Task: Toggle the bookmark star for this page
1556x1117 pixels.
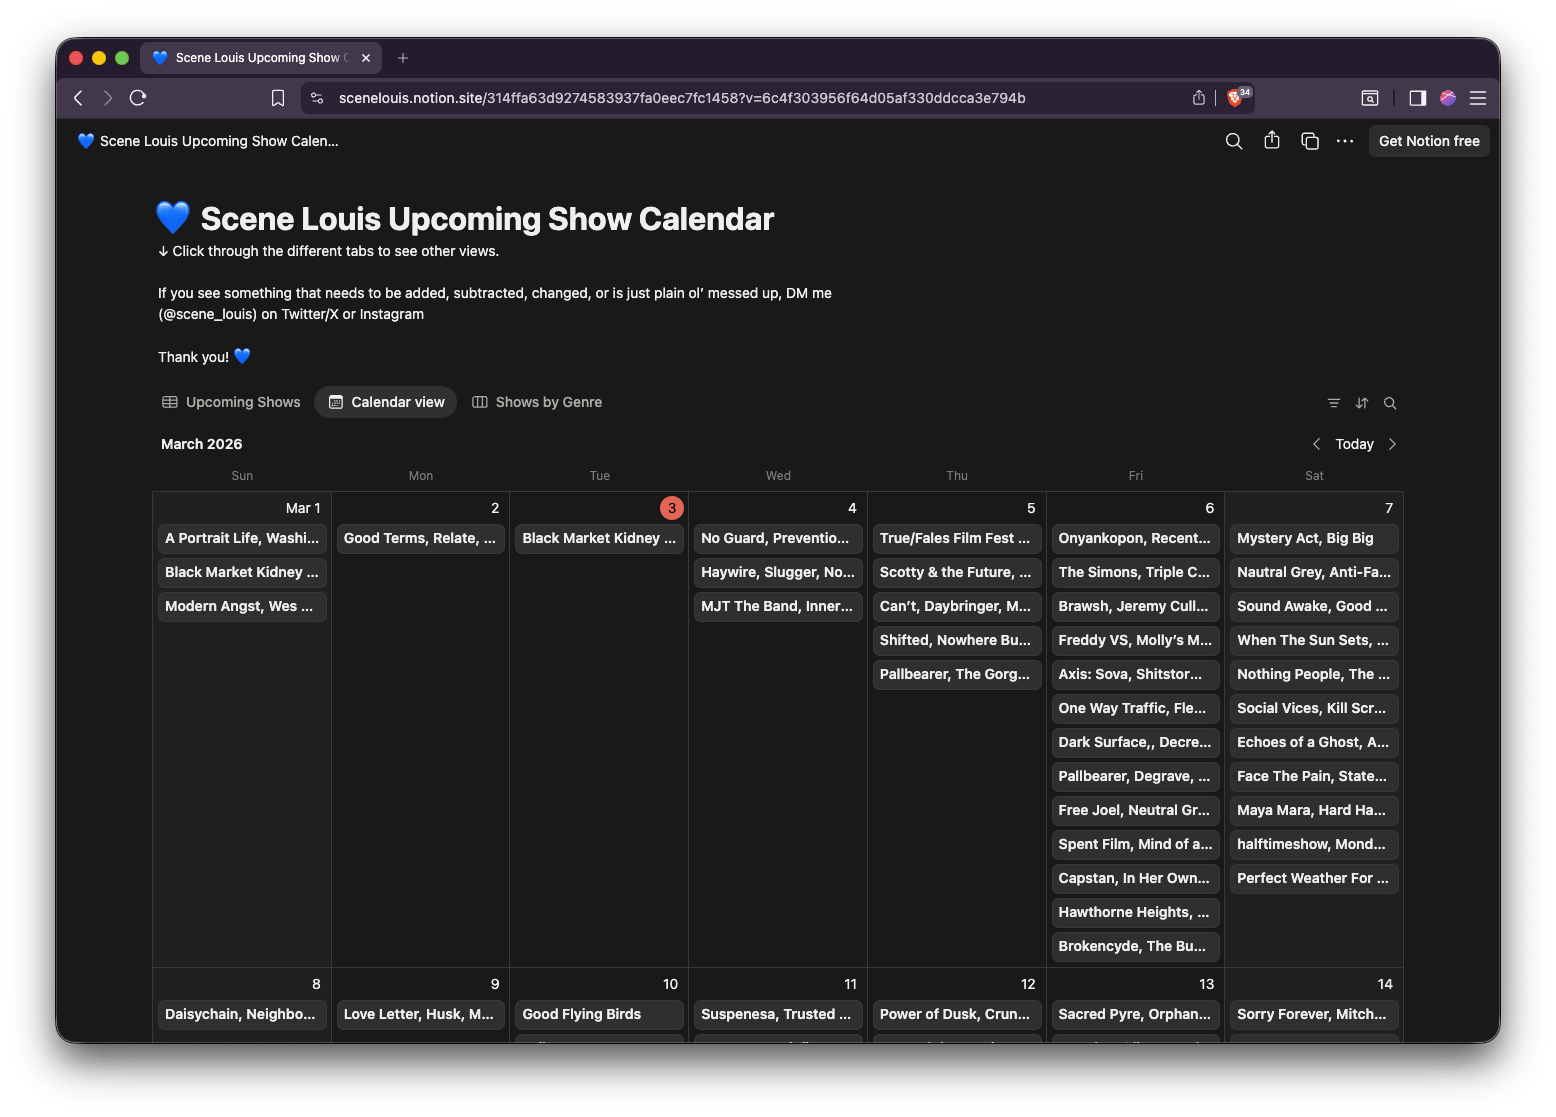Action: (277, 97)
